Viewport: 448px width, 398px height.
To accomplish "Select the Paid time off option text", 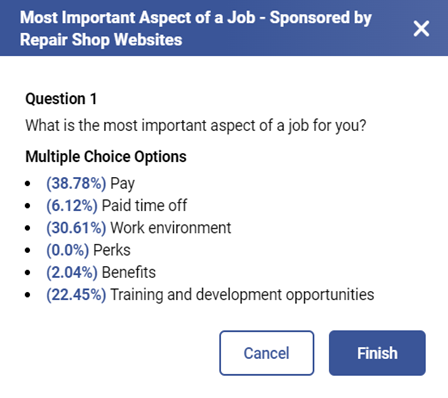I will [144, 205].
